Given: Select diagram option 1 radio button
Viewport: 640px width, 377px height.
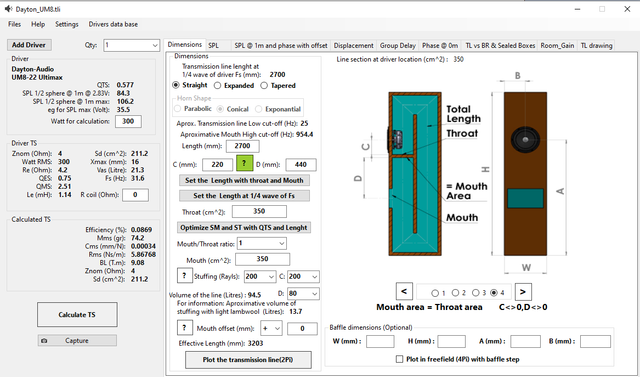Looking at the screenshot, I should [435, 293].
